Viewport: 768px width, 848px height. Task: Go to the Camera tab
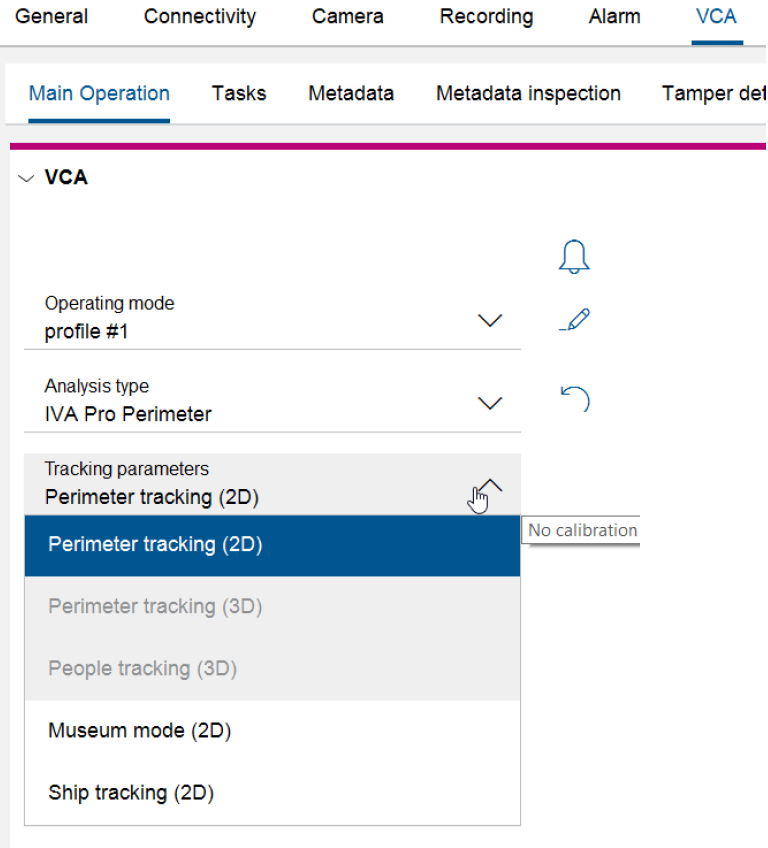point(348,17)
